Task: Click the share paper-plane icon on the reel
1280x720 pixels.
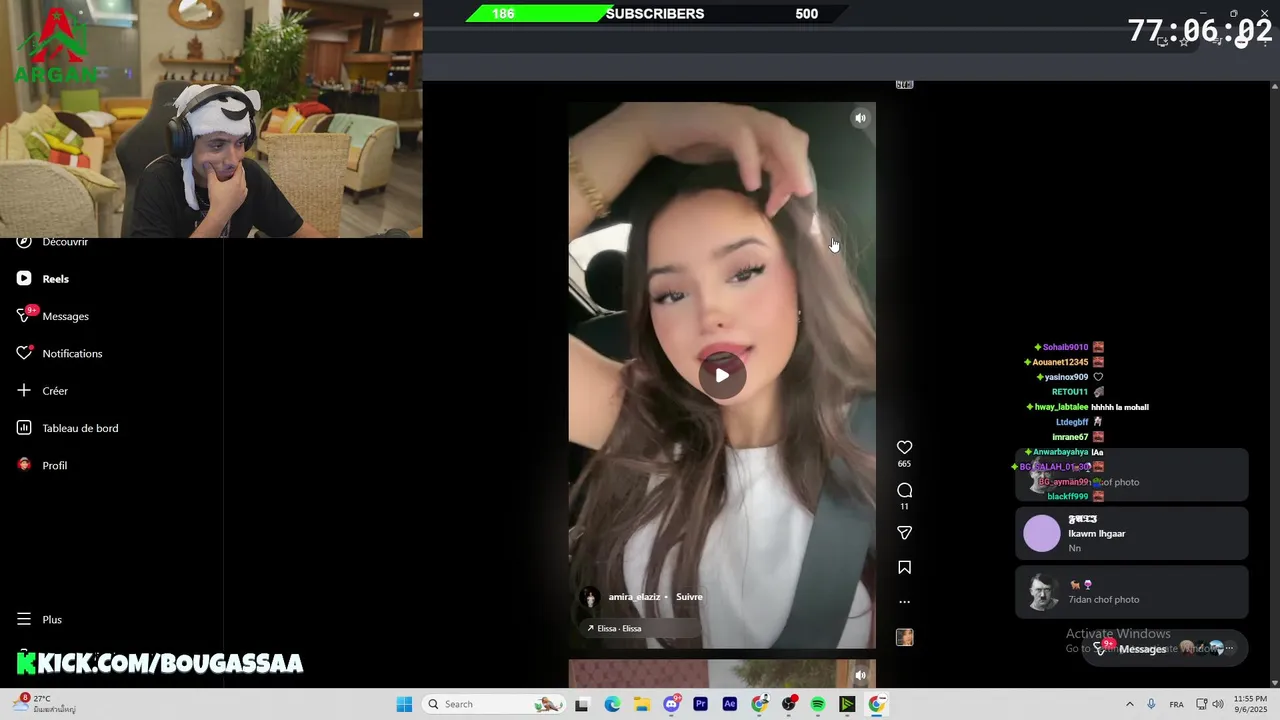Action: pyautogui.click(x=904, y=533)
